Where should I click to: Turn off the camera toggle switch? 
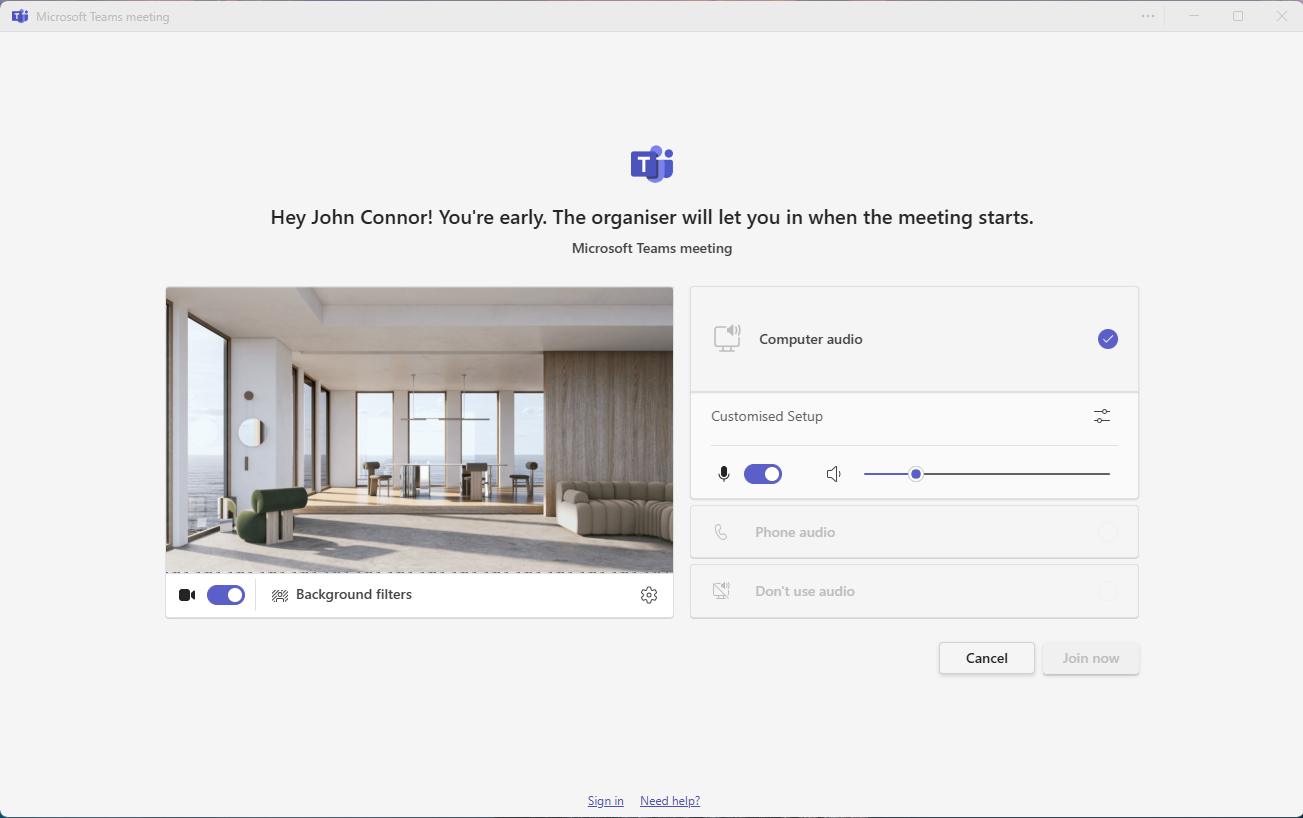pyautogui.click(x=226, y=595)
